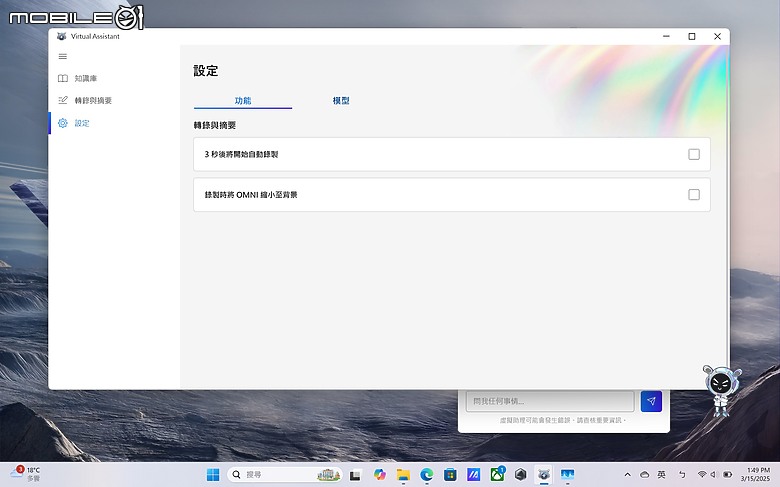Viewport: 780px width, 487px height.
Task: Click the Virtual Assistant taskbar icon
Action: coord(544,475)
